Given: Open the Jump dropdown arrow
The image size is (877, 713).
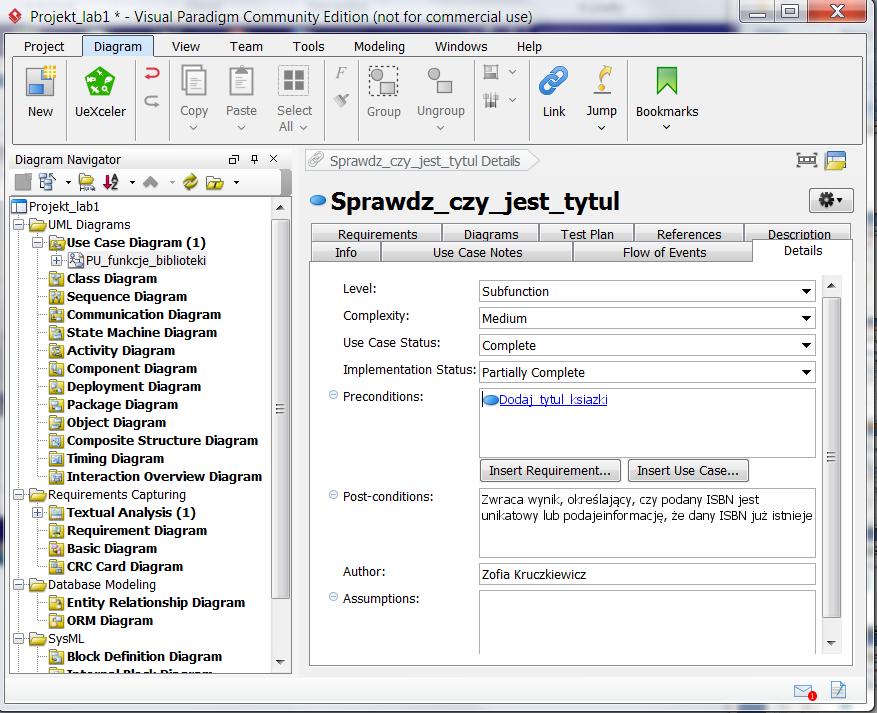Looking at the screenshot, I should coord(601,128).
